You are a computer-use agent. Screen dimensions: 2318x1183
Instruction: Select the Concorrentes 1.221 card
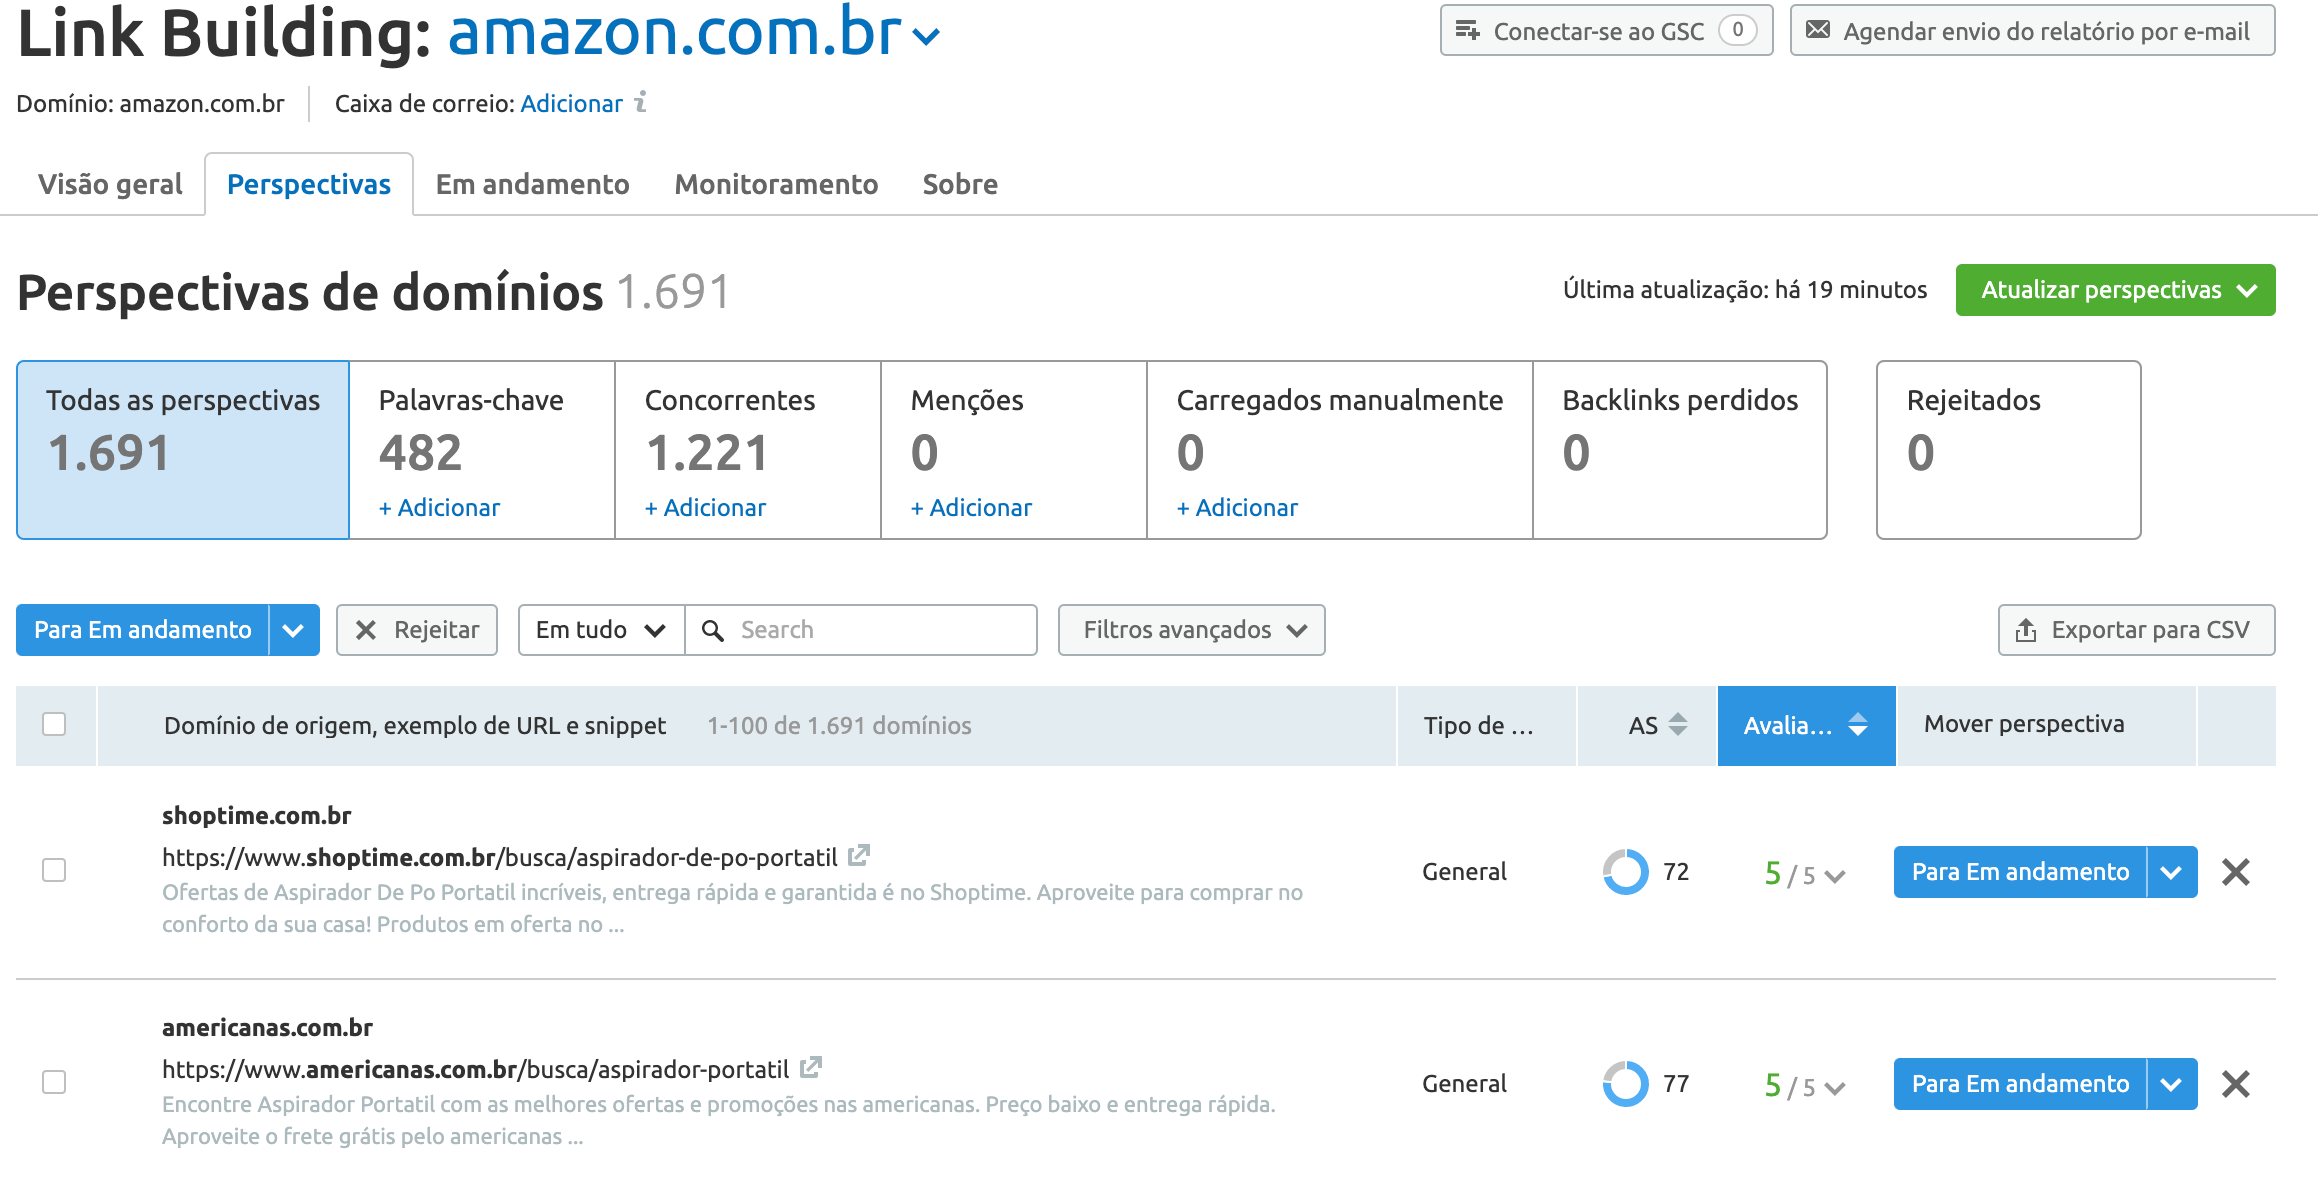pos(748,450)
